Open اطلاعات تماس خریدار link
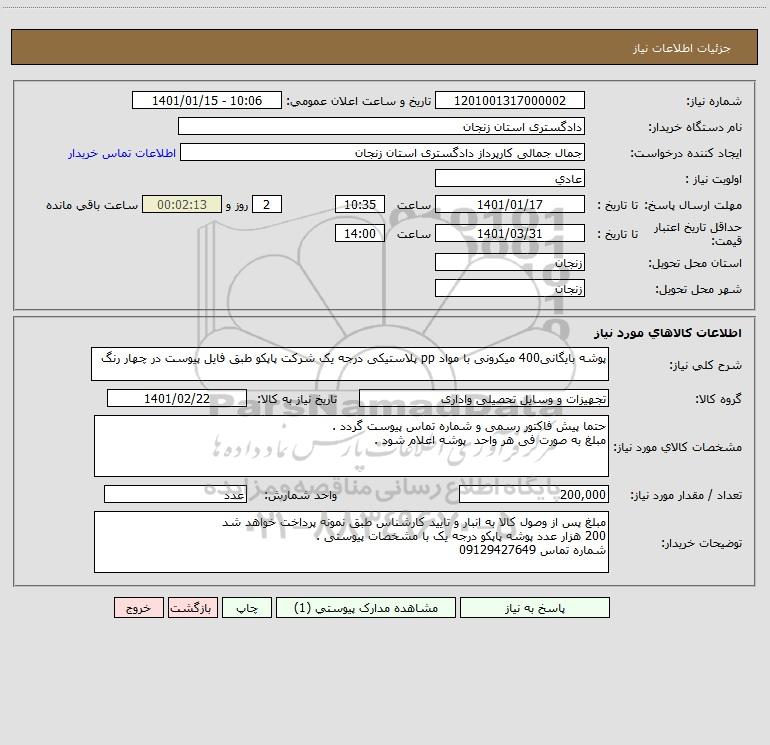The image size is (770, 745). click(x=122, y=153)
